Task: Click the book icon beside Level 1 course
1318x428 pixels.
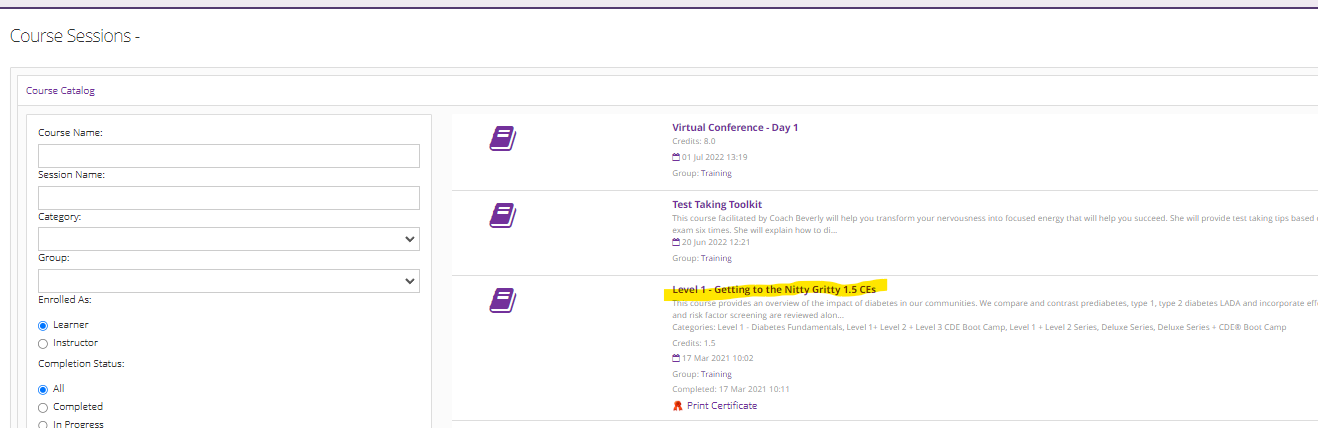Action: (x=502, y=299)
